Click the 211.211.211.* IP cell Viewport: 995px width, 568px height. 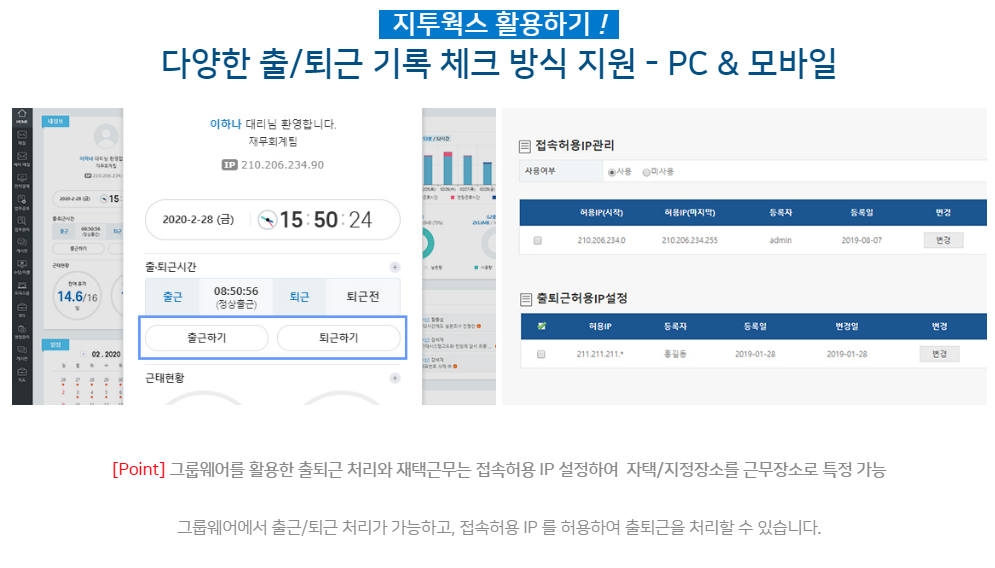coord(600,354)
